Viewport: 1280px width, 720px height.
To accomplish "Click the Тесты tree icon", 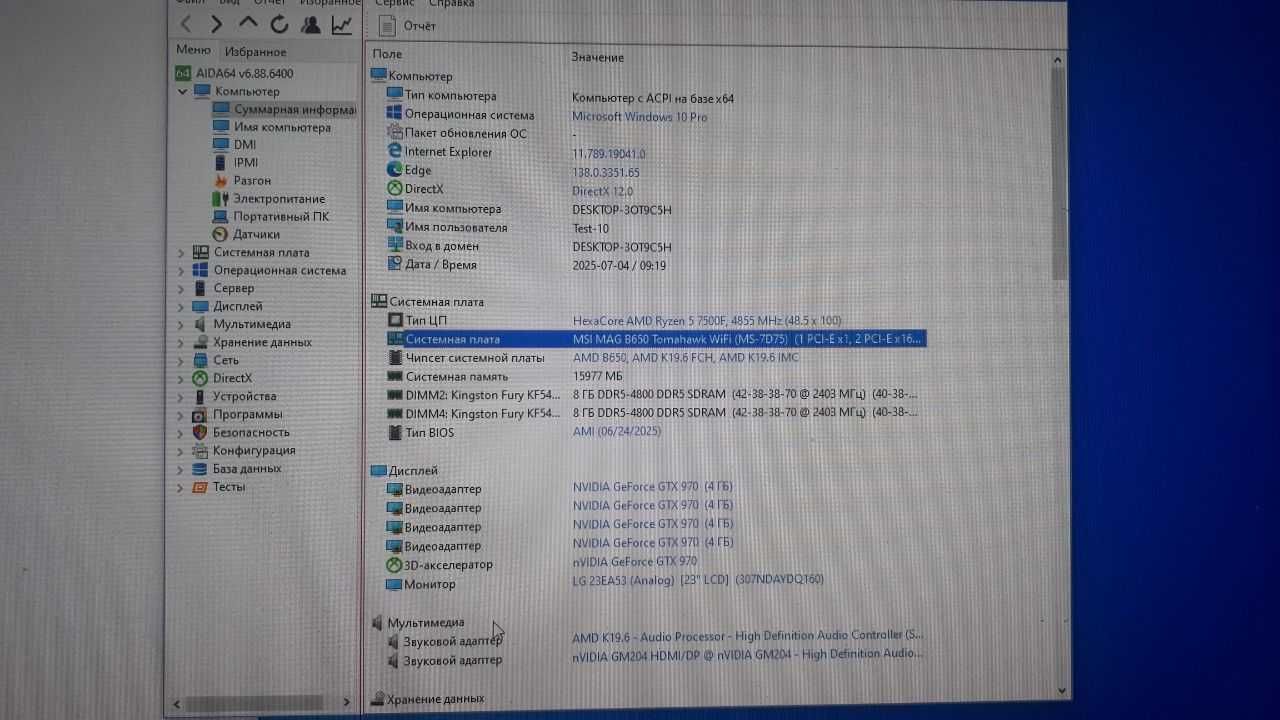I will tap(200, 487).
